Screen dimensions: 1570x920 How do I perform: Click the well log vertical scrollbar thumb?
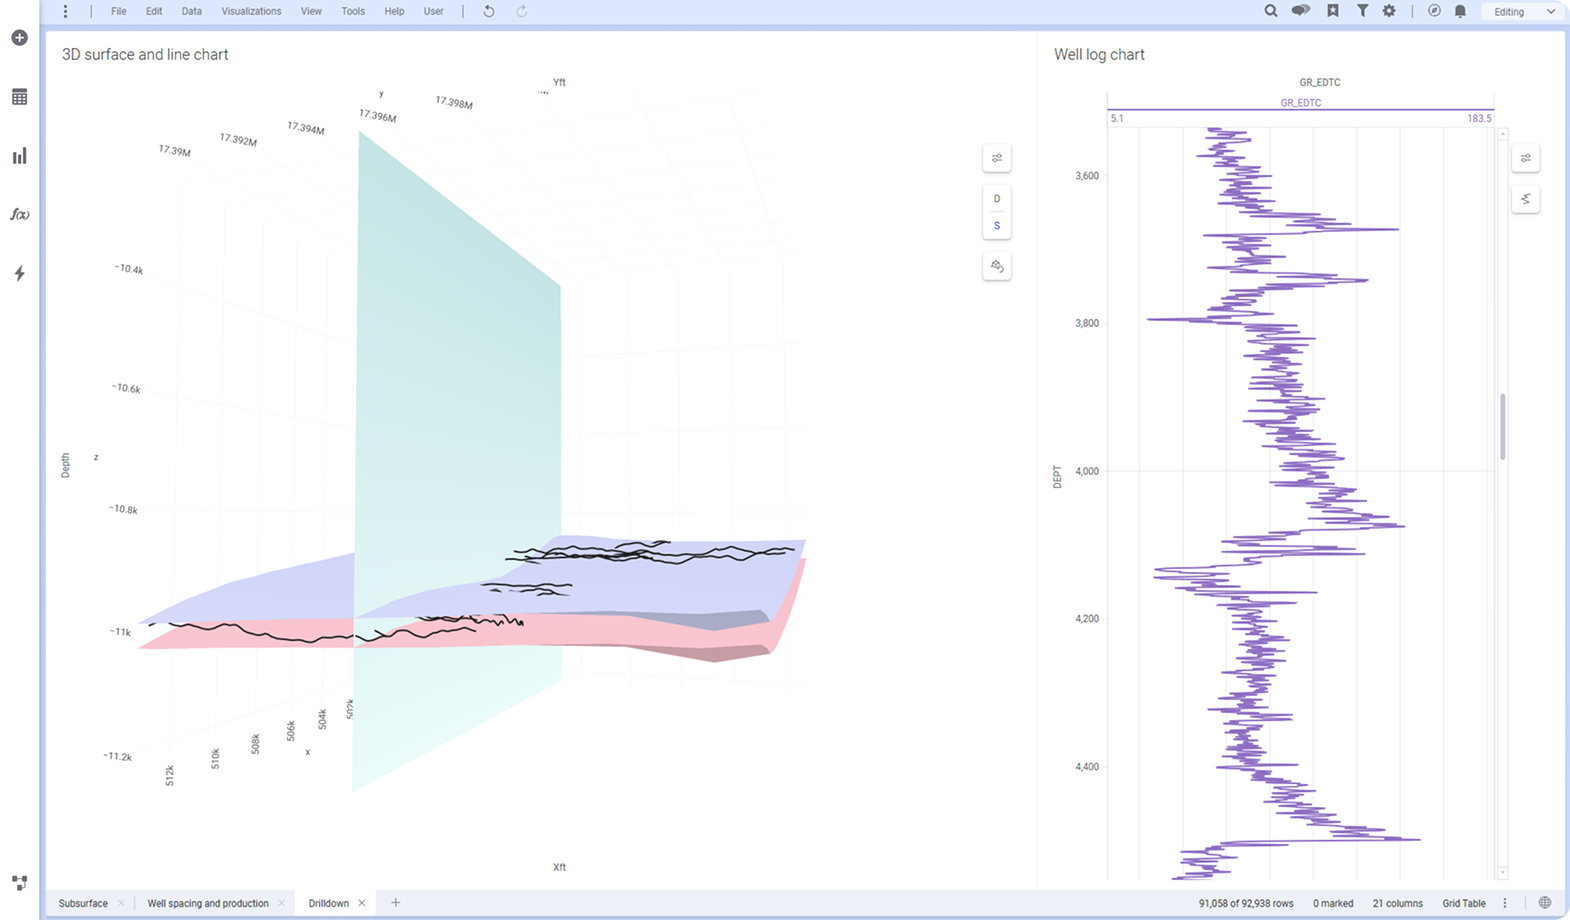pos(1502,427)
